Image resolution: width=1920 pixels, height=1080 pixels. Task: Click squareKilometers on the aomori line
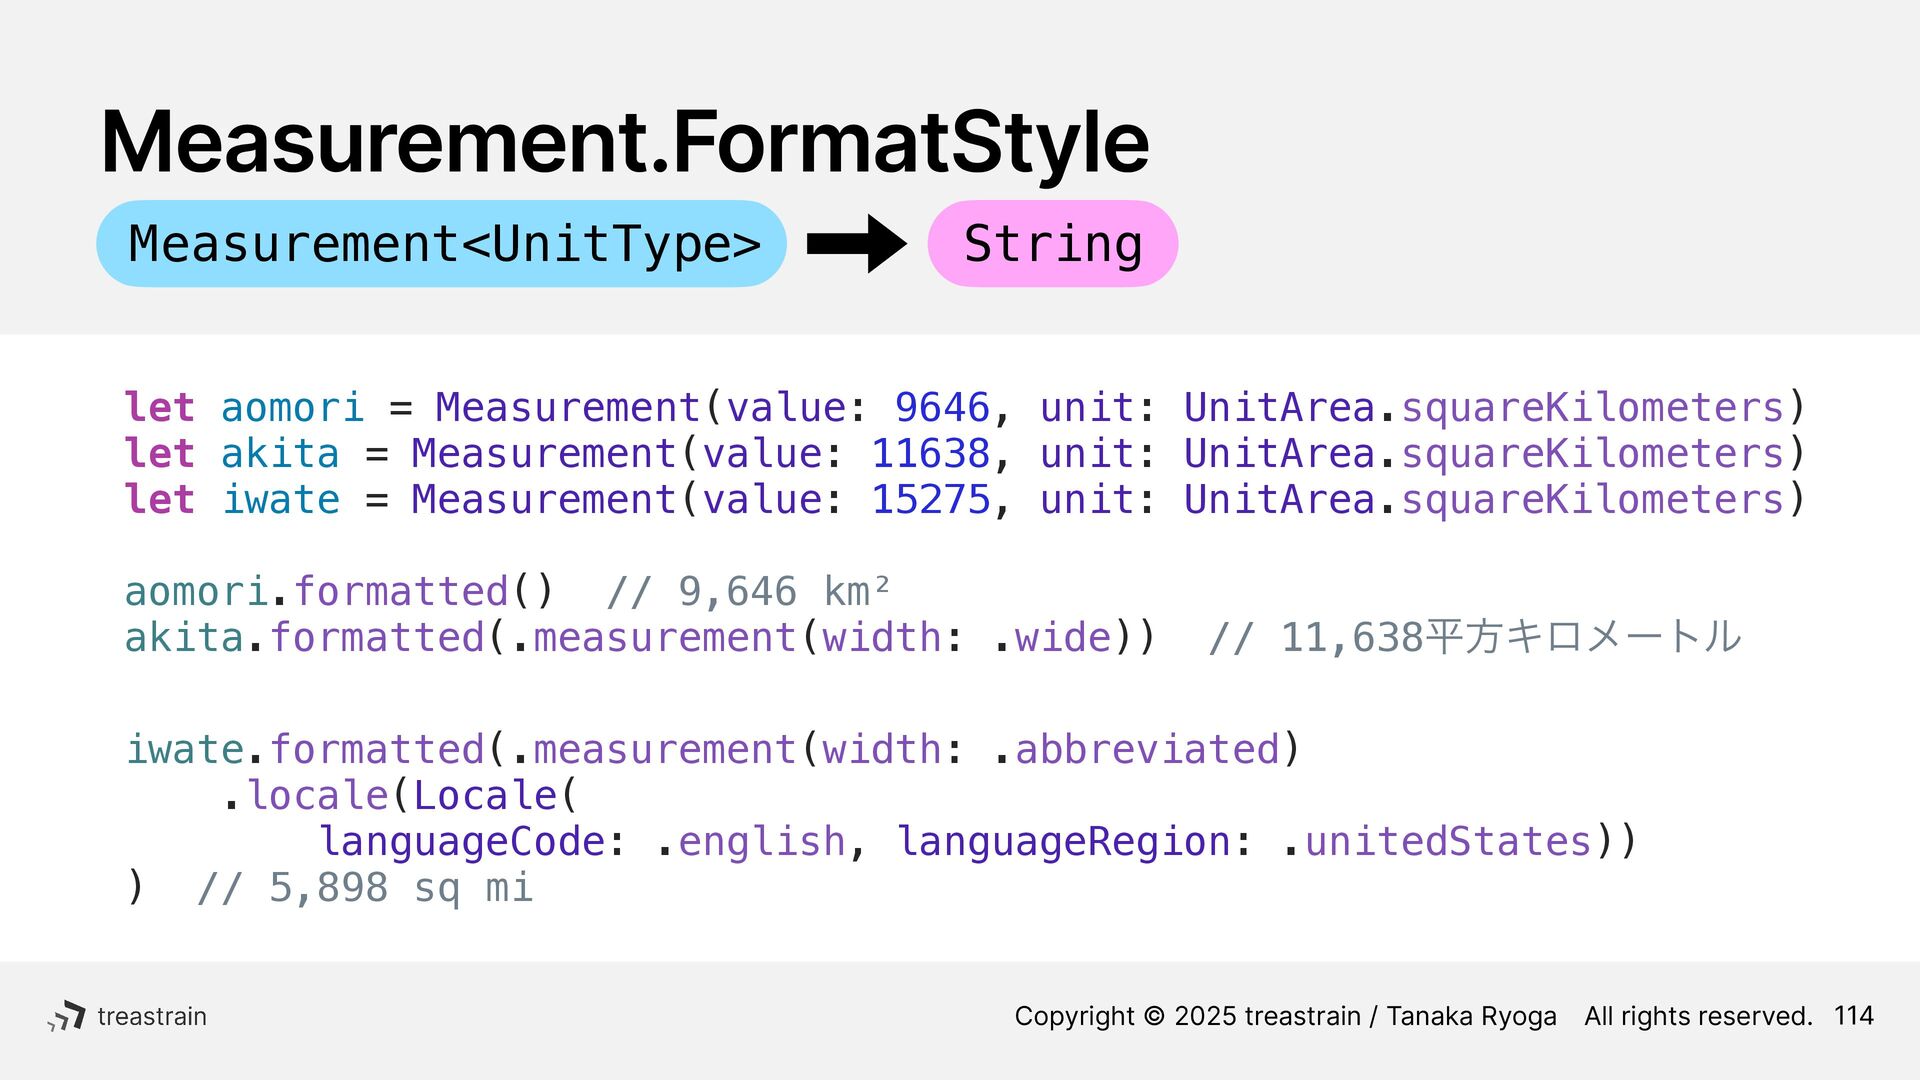(x=1593, y=408)
